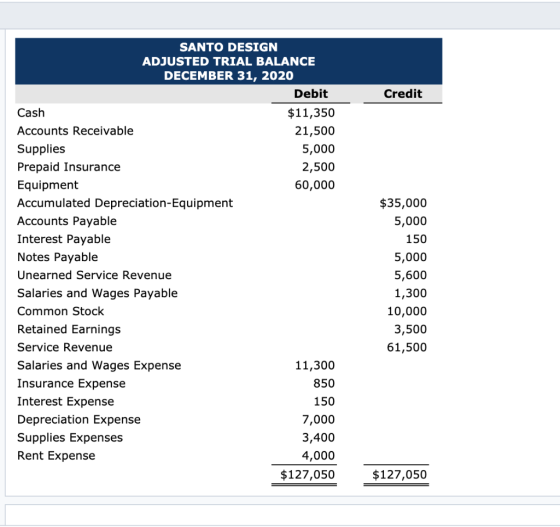This screenshot has height=527, width=560.
Task: Select the 21,500 Accounts Receivable amount
Action: pyautogui.click(x=315, y=131)
